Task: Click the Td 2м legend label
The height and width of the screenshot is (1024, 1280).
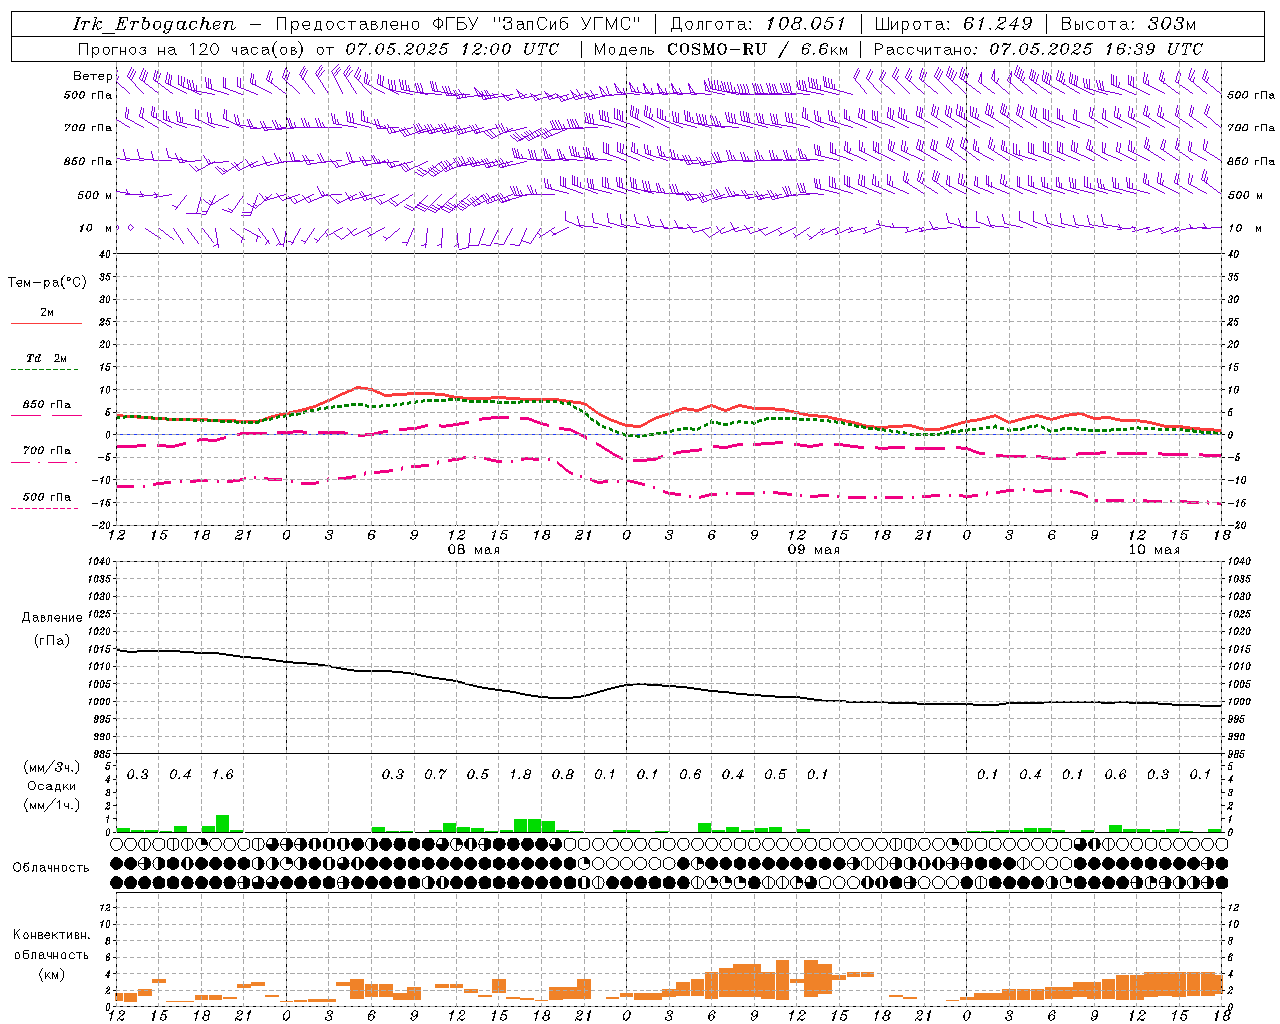Action: pyautogui.click(x=47, y=357)
